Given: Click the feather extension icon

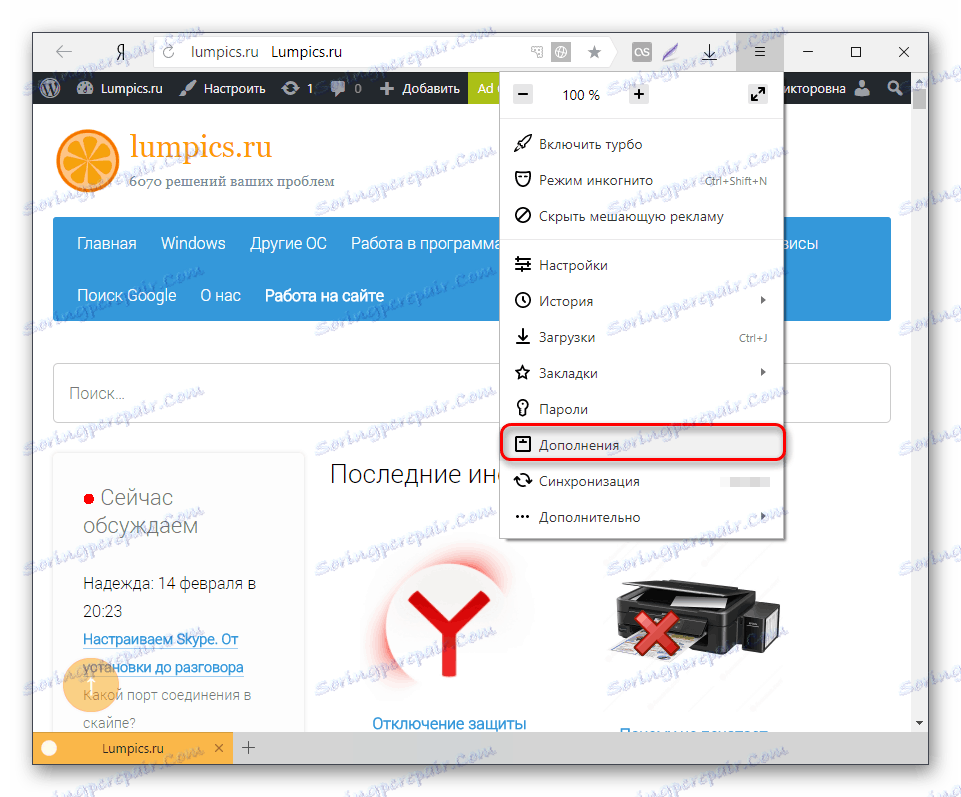Looking at the screenshot, I should click(x=670, y=52).
